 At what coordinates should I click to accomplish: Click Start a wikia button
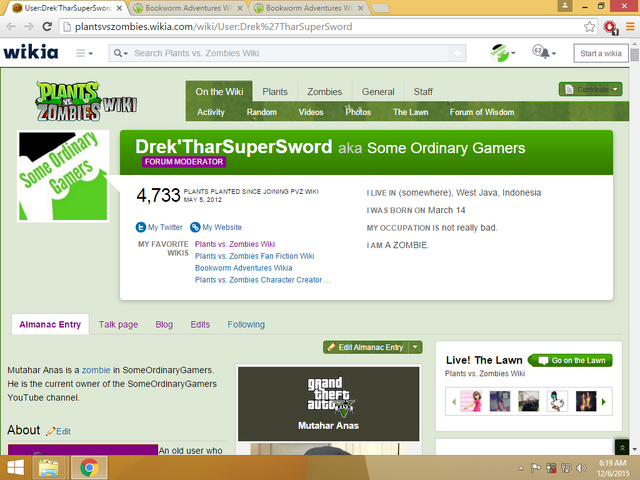(600, 53)
